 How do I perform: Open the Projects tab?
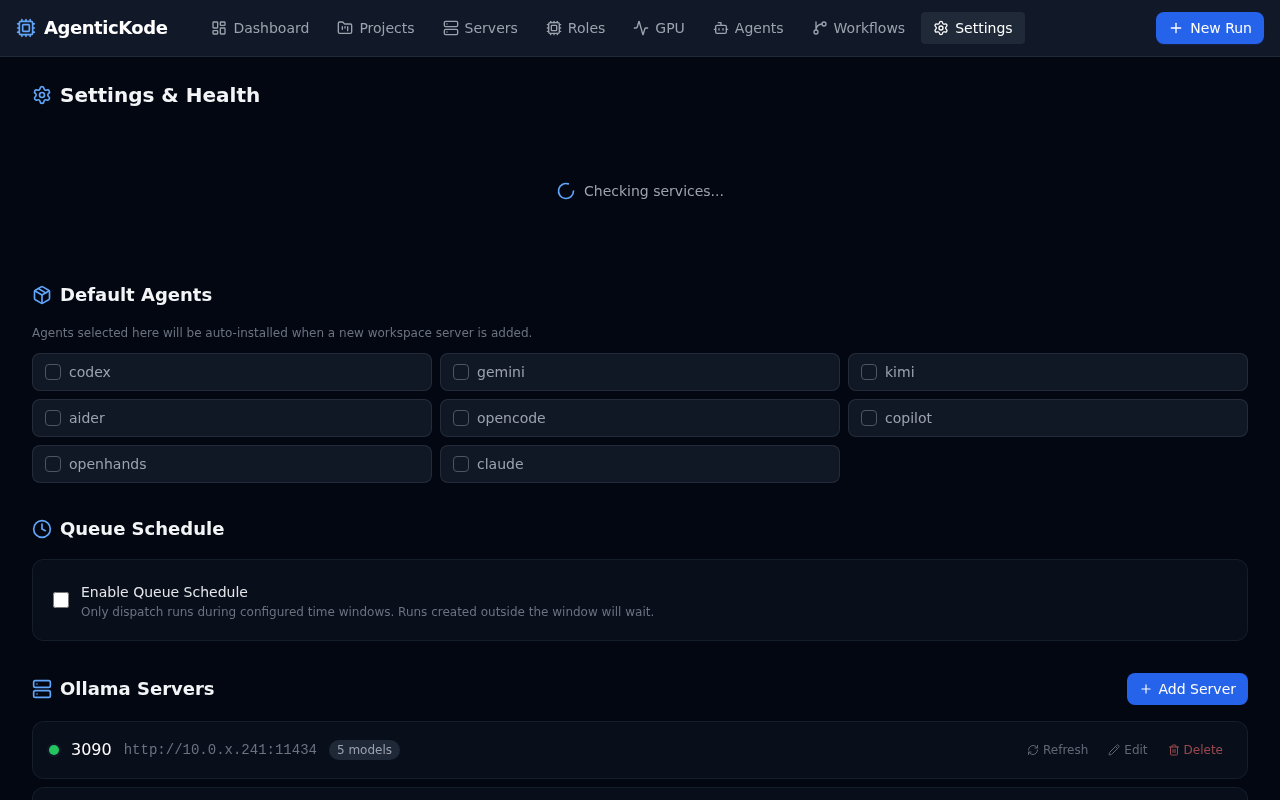[x=375, y=27]
